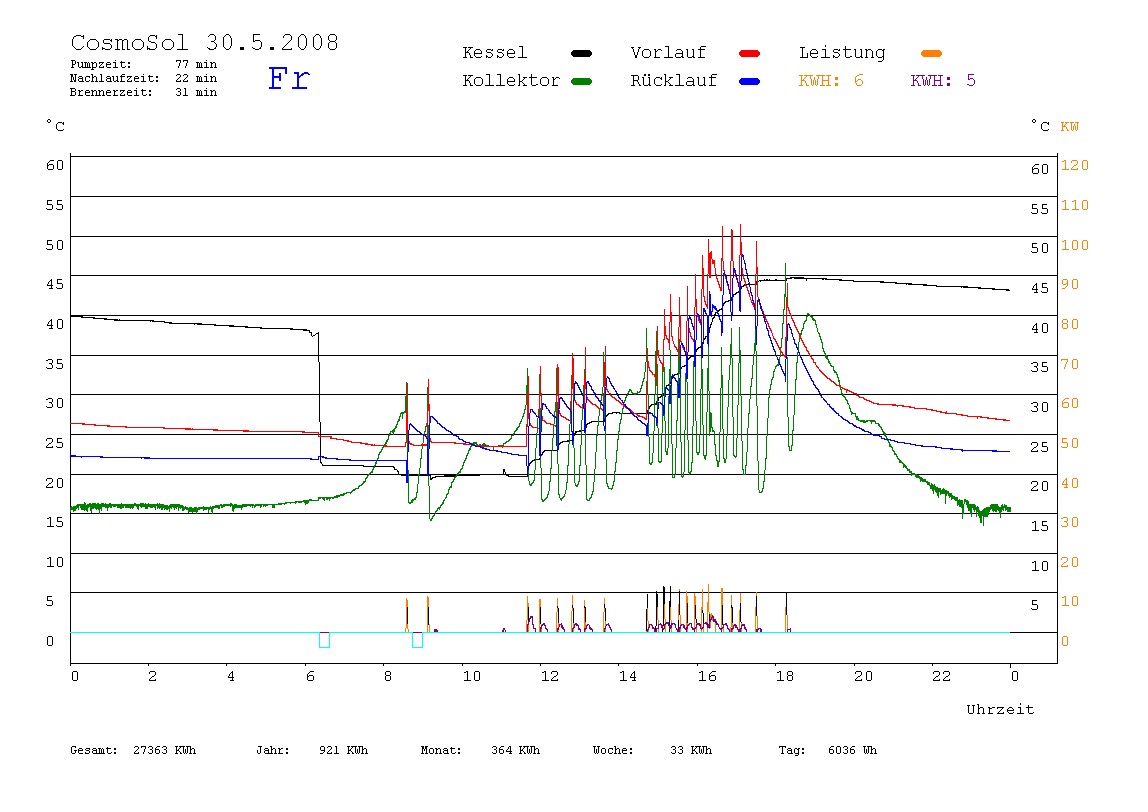The image size is (1148, 812).
Task: Click the Vorlauf legend label
Action: click(x=668, y=53)
